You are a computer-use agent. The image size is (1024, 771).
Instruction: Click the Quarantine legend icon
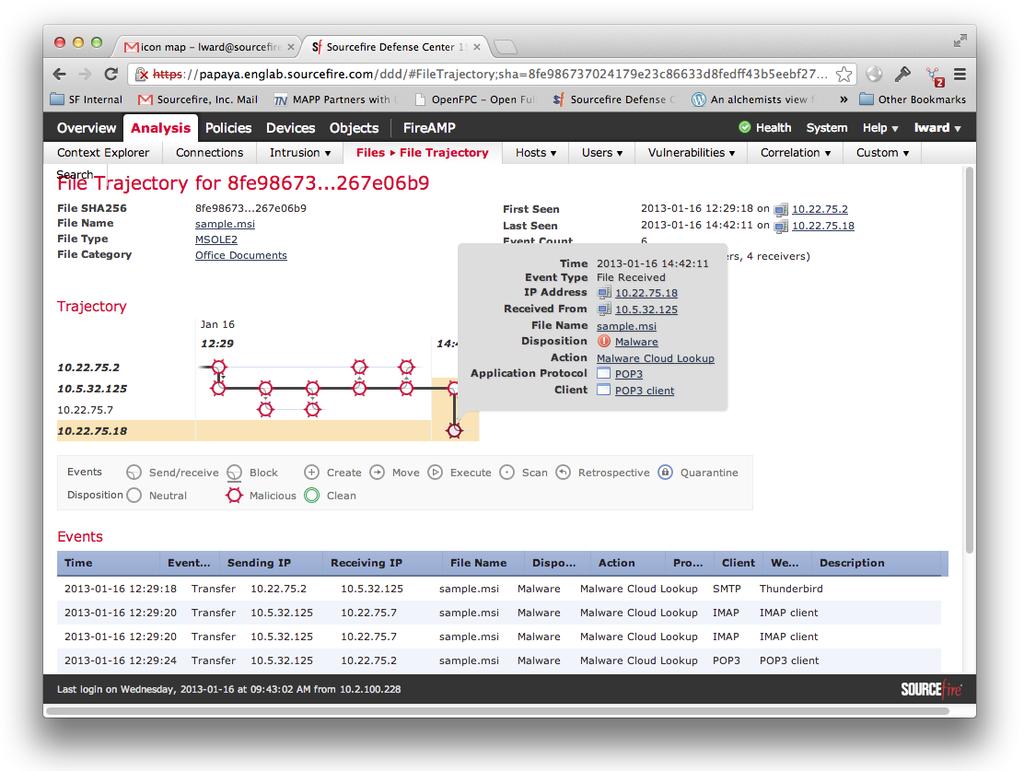tap(665, 472)
